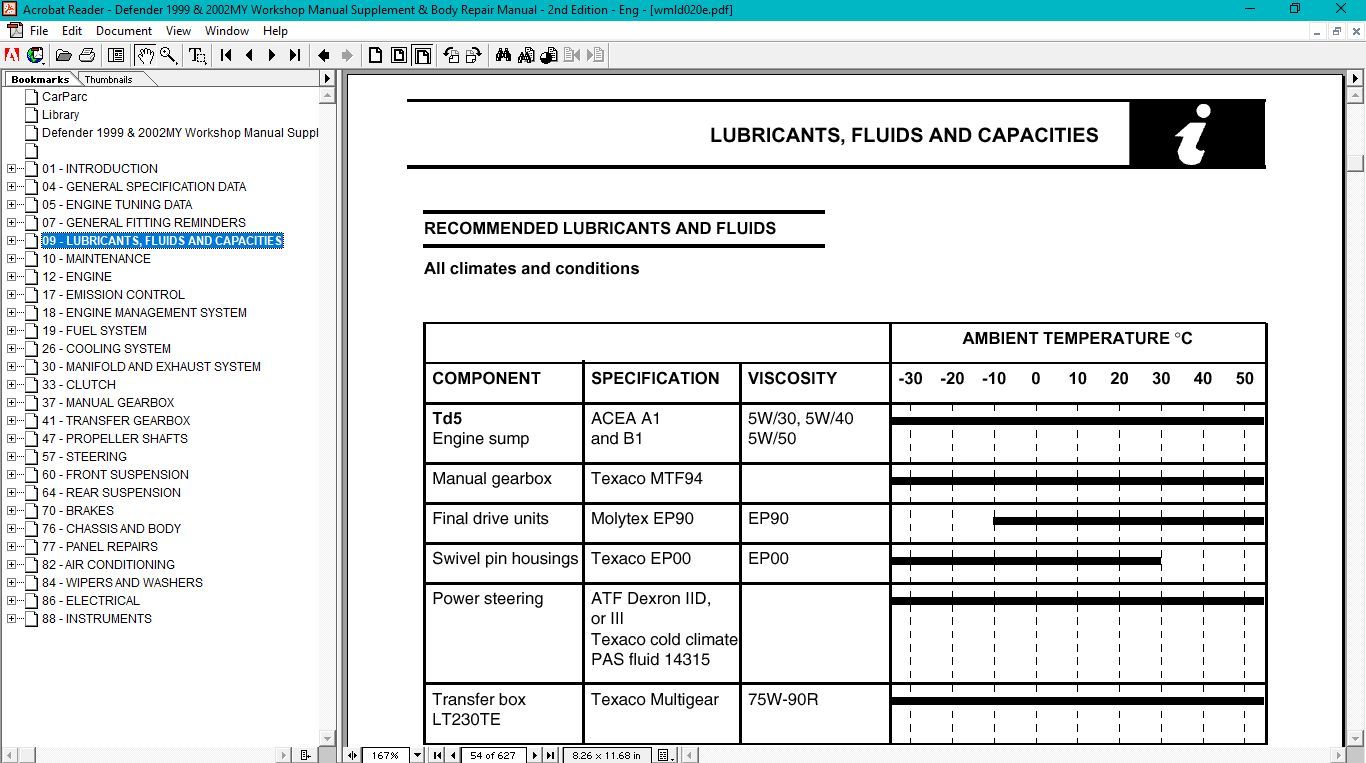
Task: Open the File menu
Action: pyautogui.click(x=39, y=31)
